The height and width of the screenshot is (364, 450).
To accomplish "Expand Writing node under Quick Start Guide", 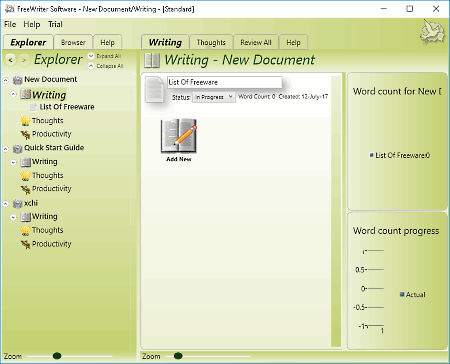I will (x=13, y=162).
